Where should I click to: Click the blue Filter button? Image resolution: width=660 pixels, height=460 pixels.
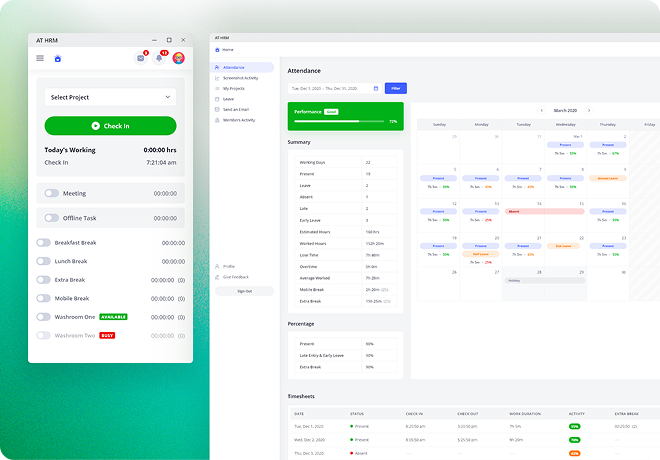pos(396,88)
